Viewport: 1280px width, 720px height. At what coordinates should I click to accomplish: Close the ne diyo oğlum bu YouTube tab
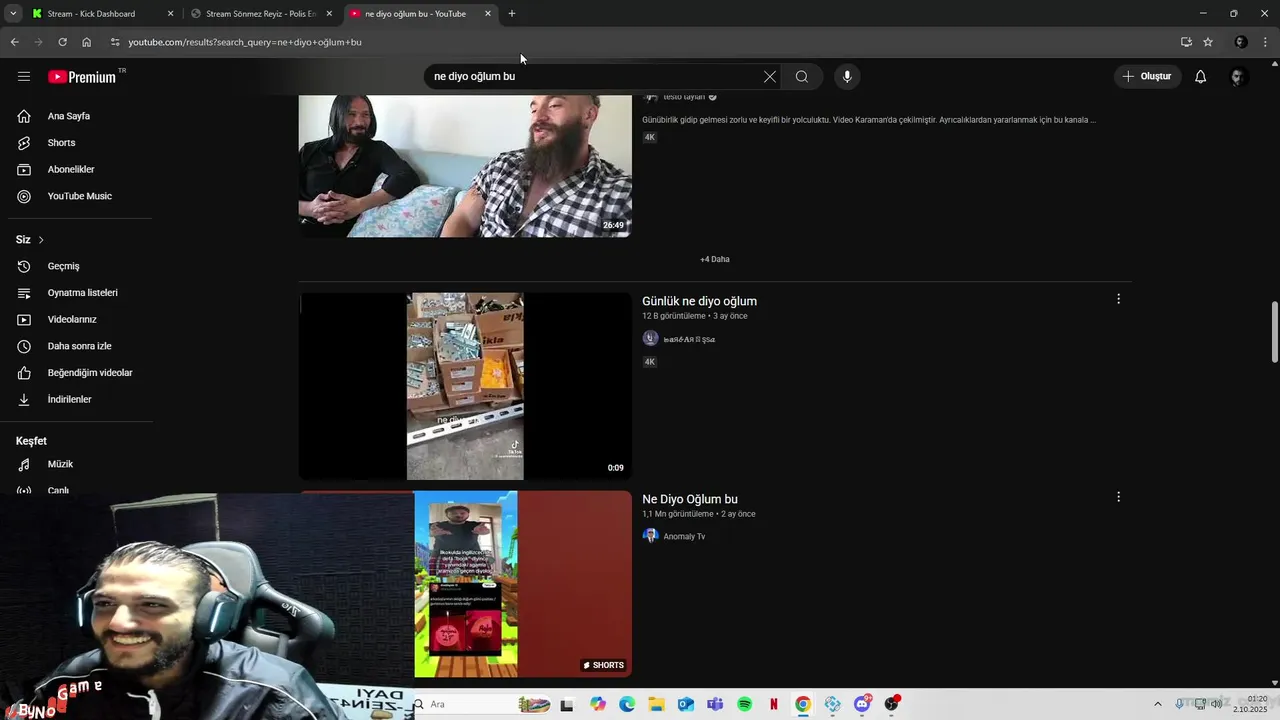[488, 14]
